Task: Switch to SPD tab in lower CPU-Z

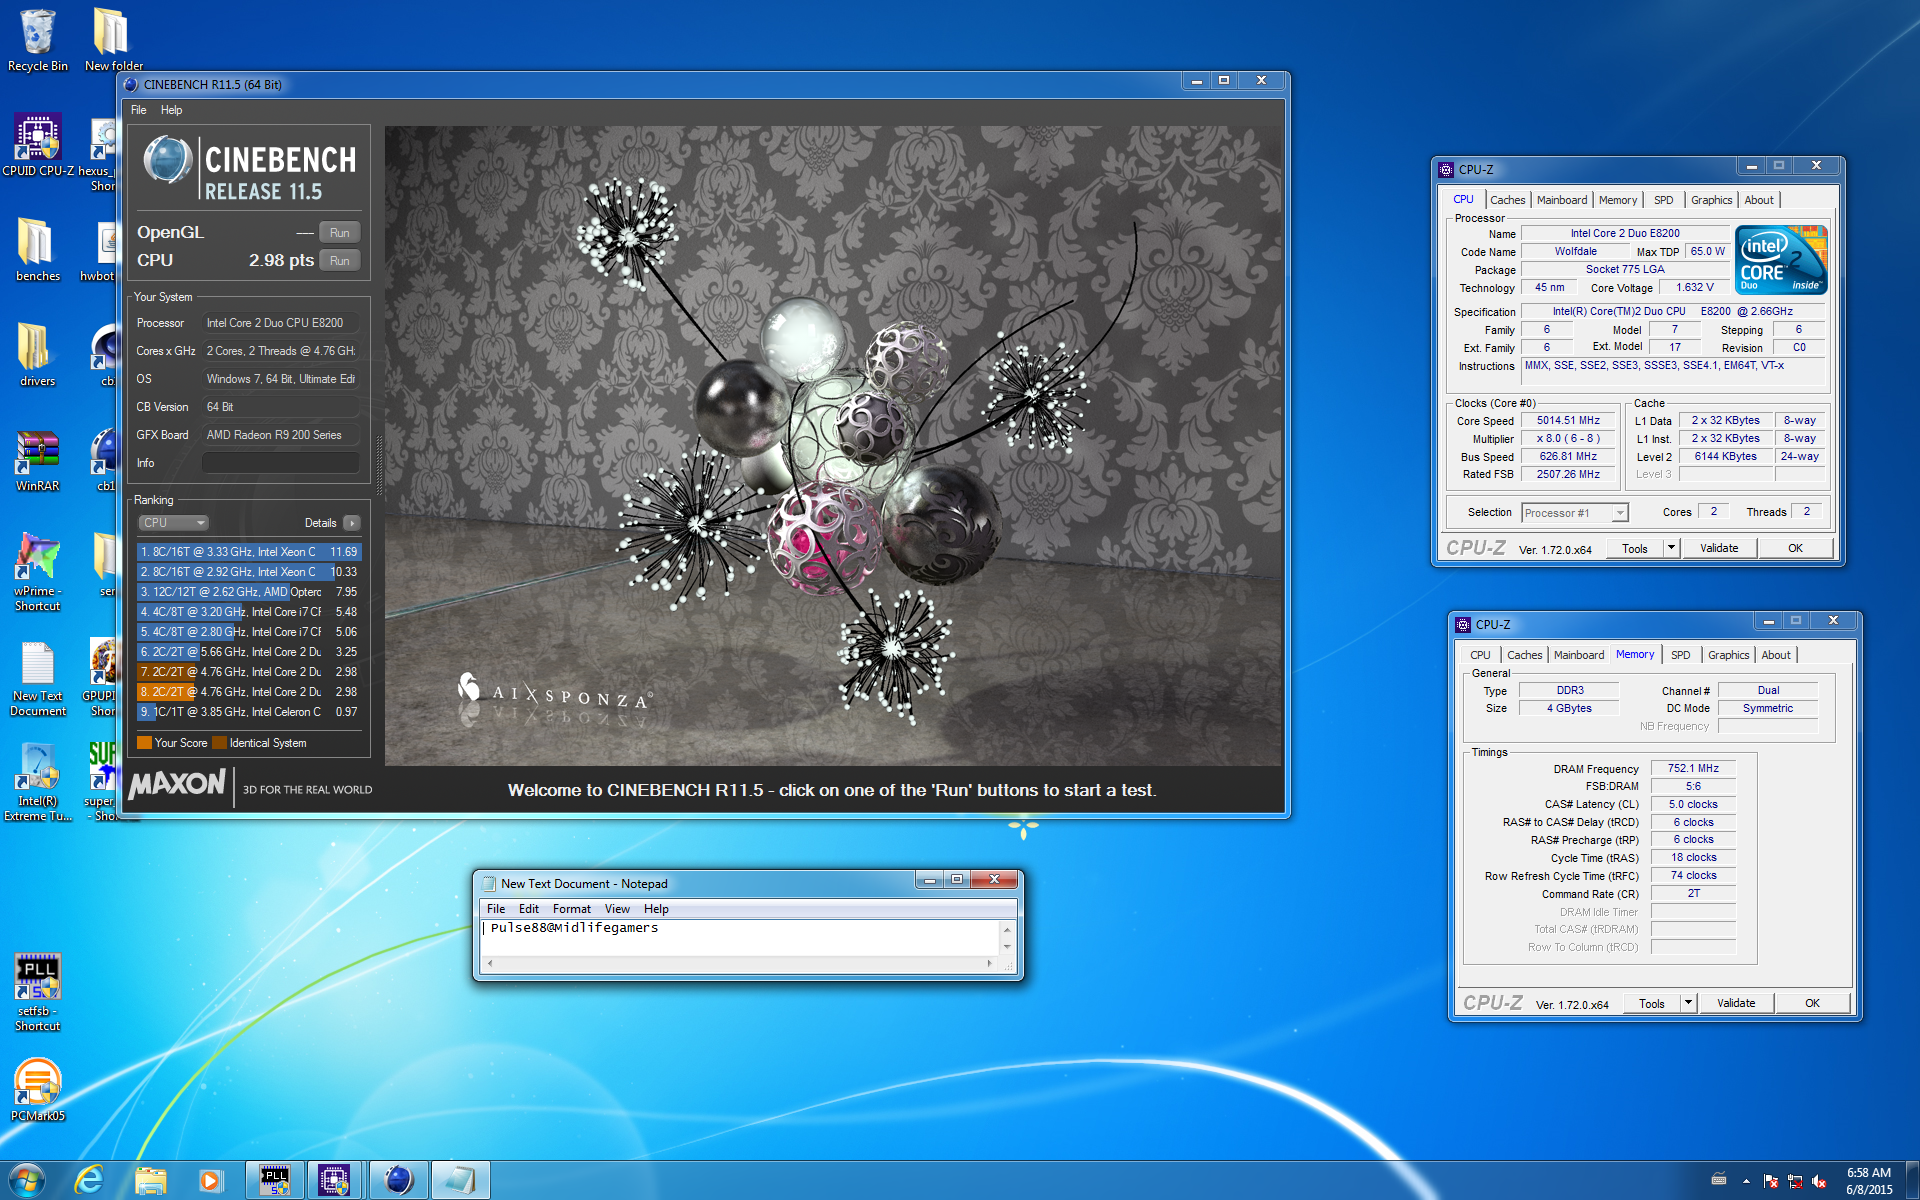Action: click(x=1681, y=655)
